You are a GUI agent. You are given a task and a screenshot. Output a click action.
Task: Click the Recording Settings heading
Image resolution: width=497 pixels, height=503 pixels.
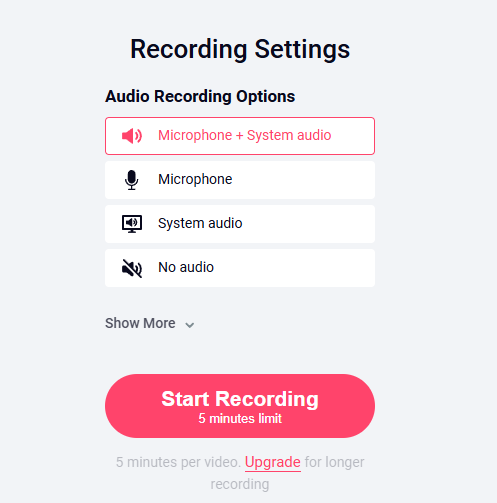pos(240,49)
